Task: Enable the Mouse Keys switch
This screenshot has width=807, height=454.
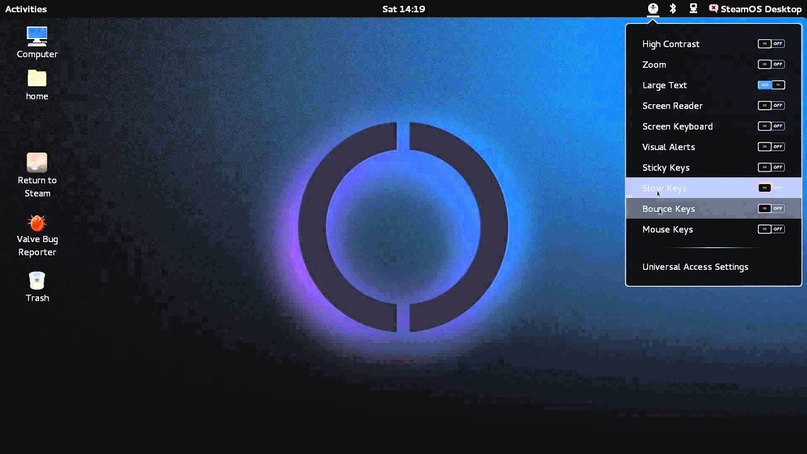Action: (x=771, y=229)
